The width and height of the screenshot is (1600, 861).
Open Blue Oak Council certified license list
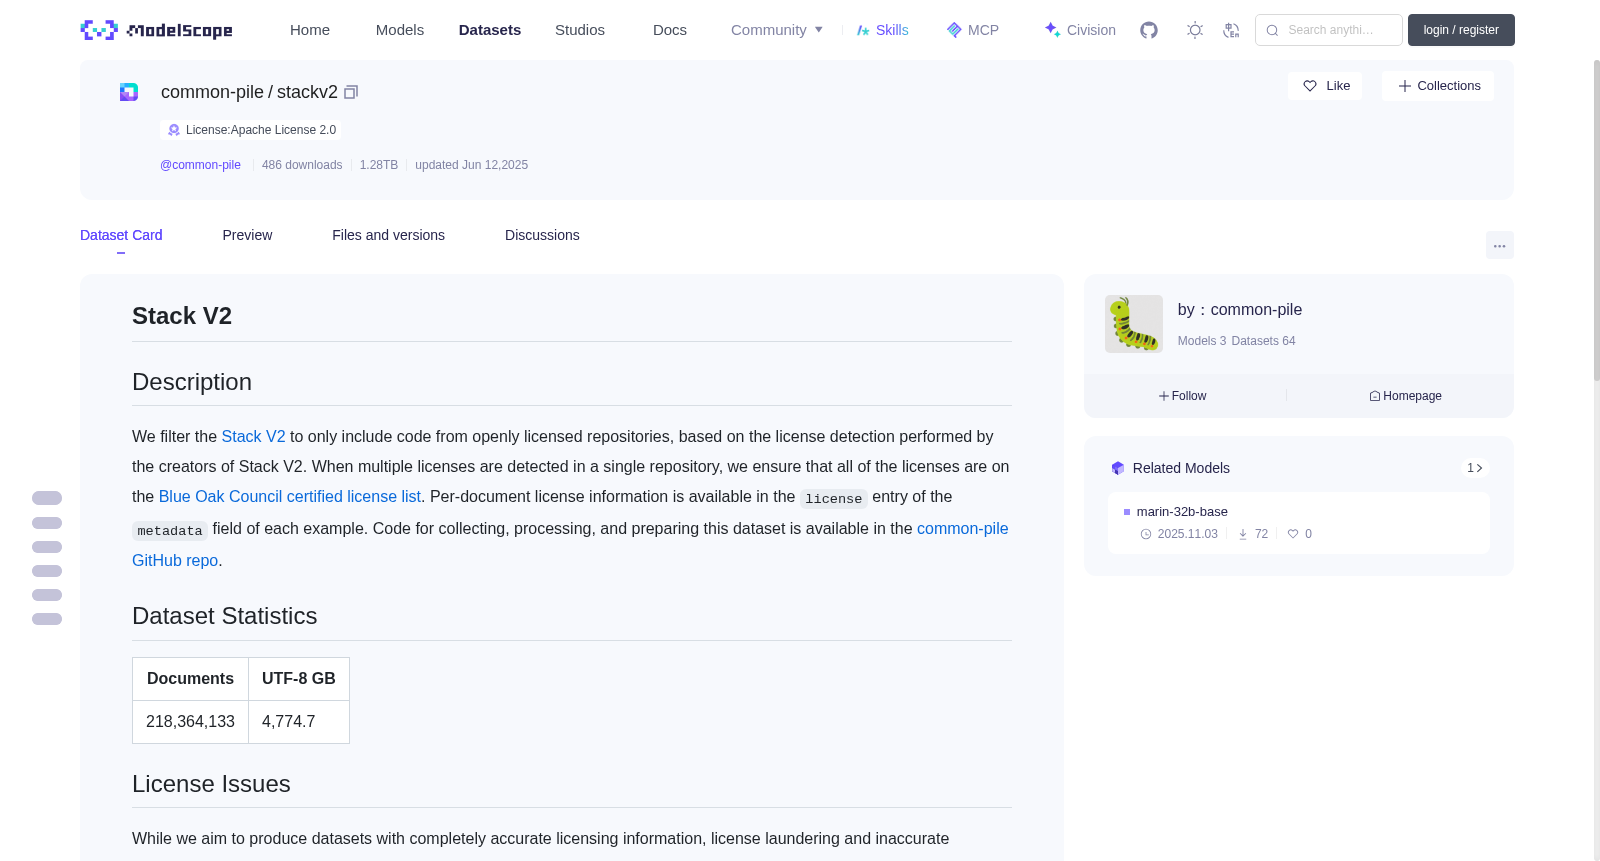[290, 497]
